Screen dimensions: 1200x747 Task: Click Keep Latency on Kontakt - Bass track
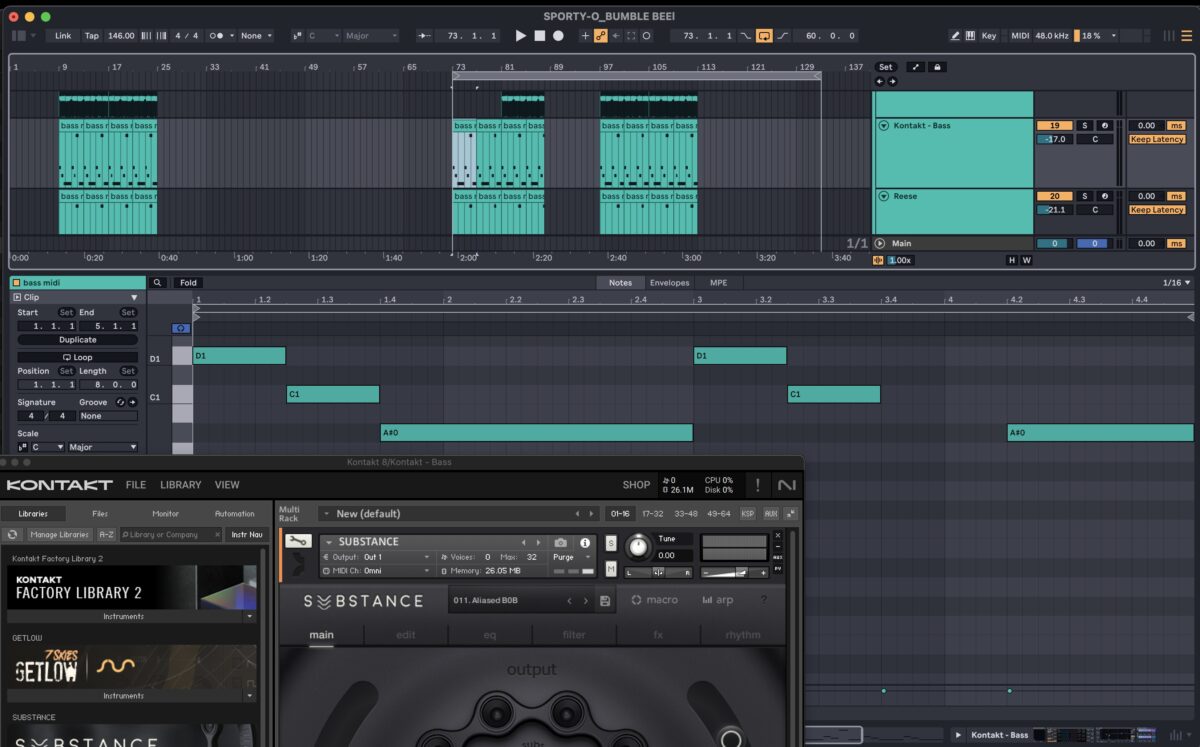pyautogui.click(x=1157, y=139)
